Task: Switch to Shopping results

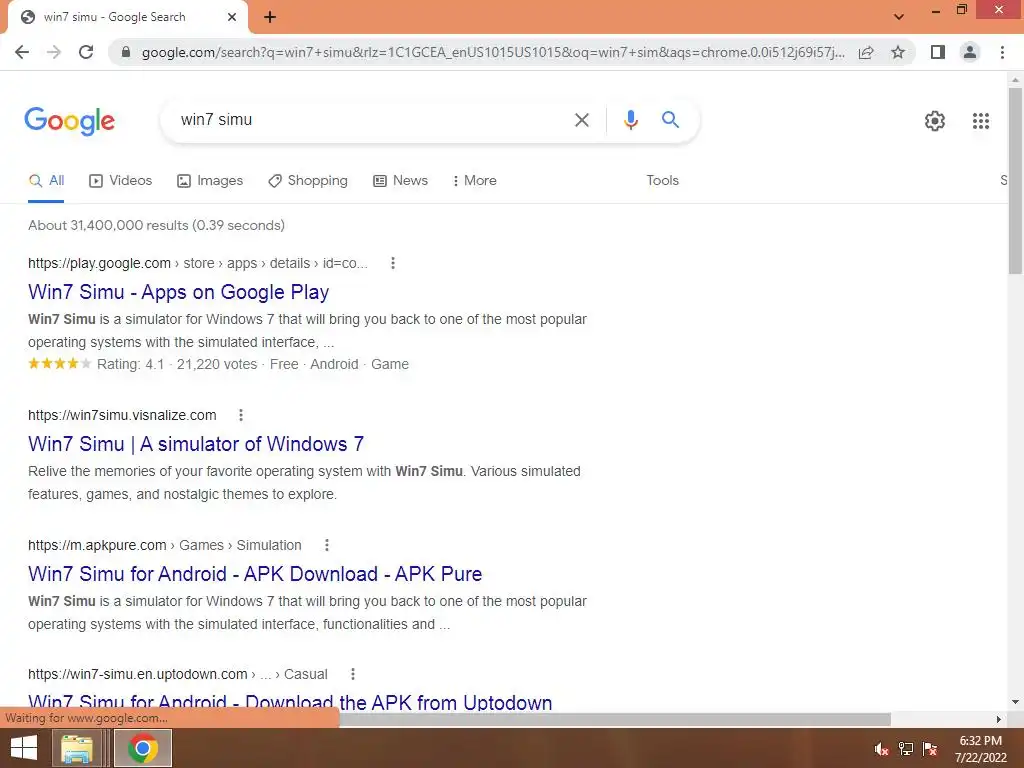Action: pyautogui.click(x=308, y=181)
